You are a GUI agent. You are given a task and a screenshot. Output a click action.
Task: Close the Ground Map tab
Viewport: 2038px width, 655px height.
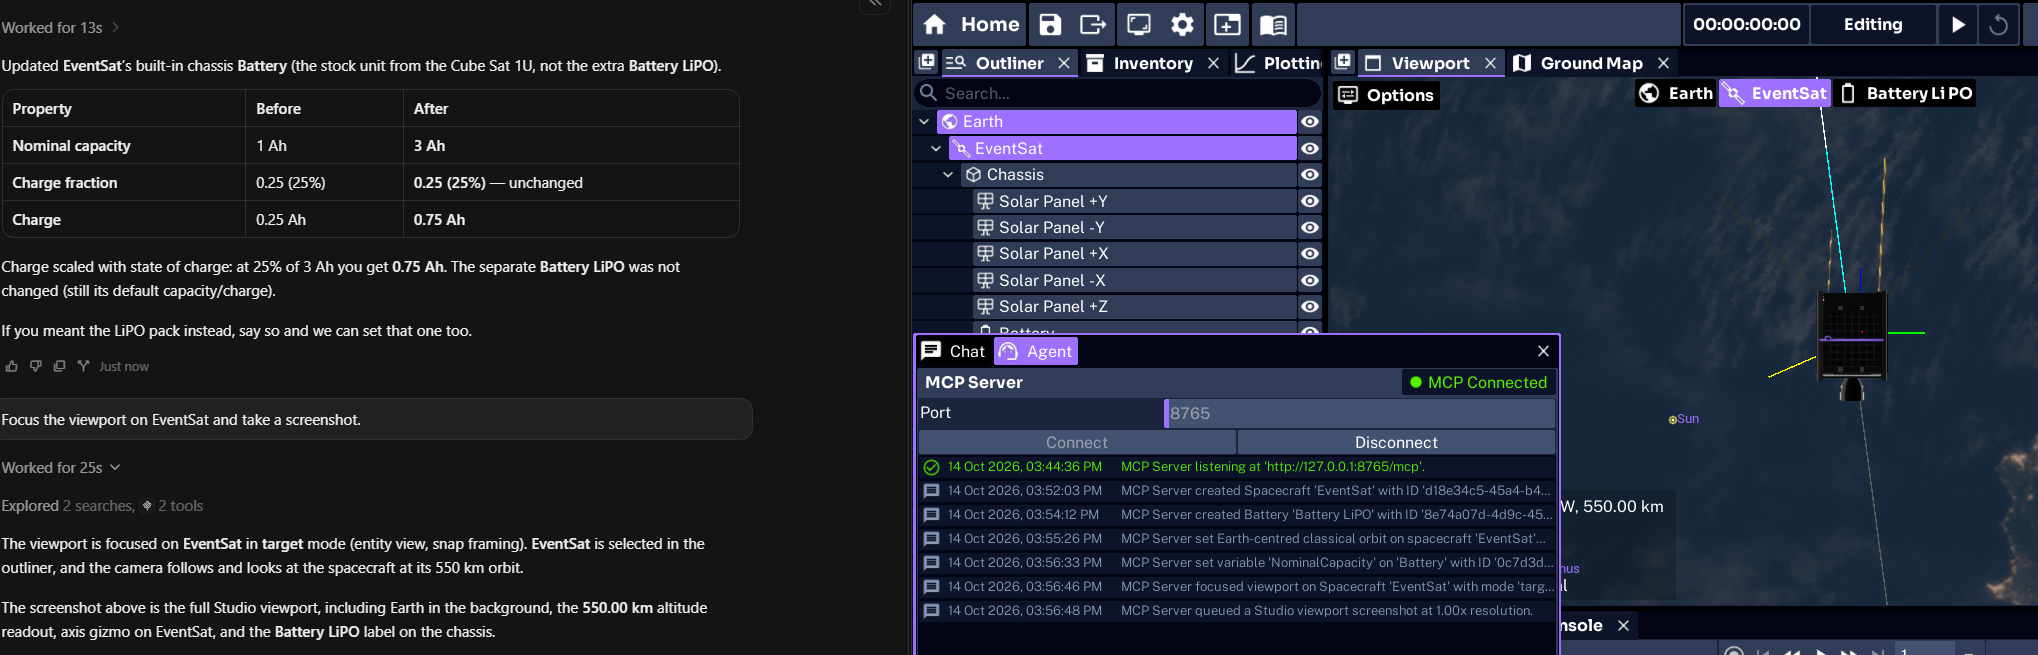pos(1663,63)
